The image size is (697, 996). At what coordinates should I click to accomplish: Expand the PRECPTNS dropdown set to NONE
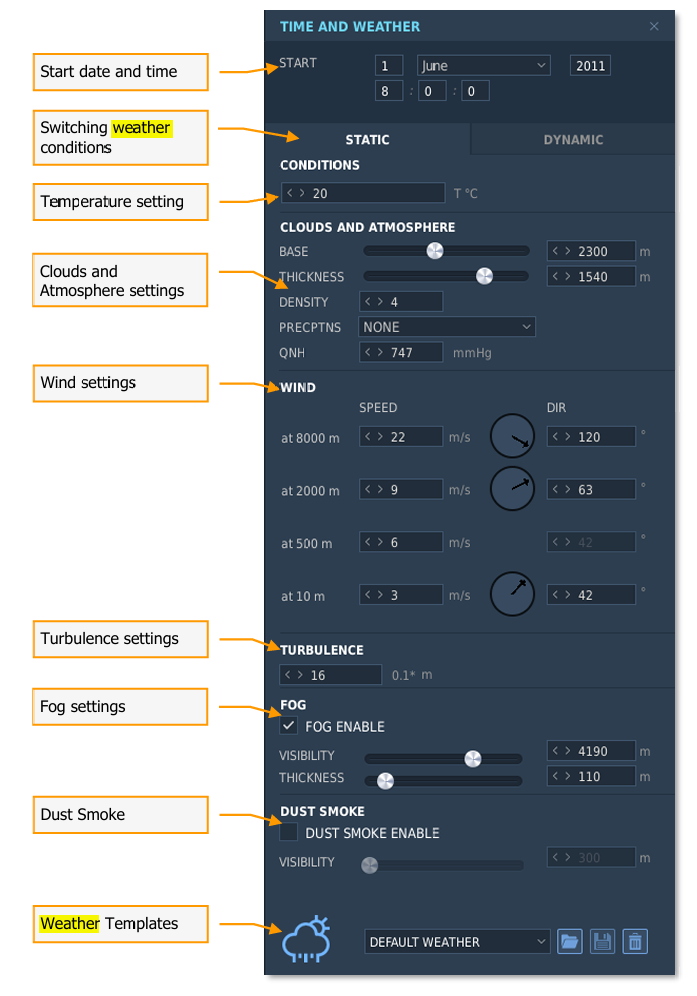click(x=447, y=326)
